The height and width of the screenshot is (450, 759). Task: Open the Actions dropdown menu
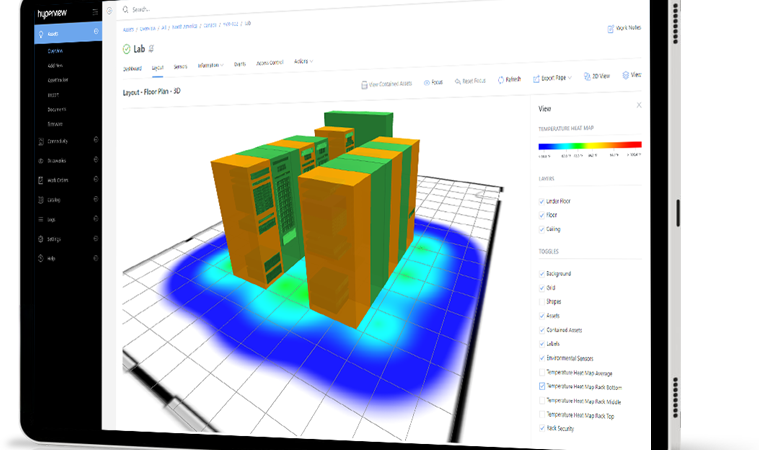(301, 61)
